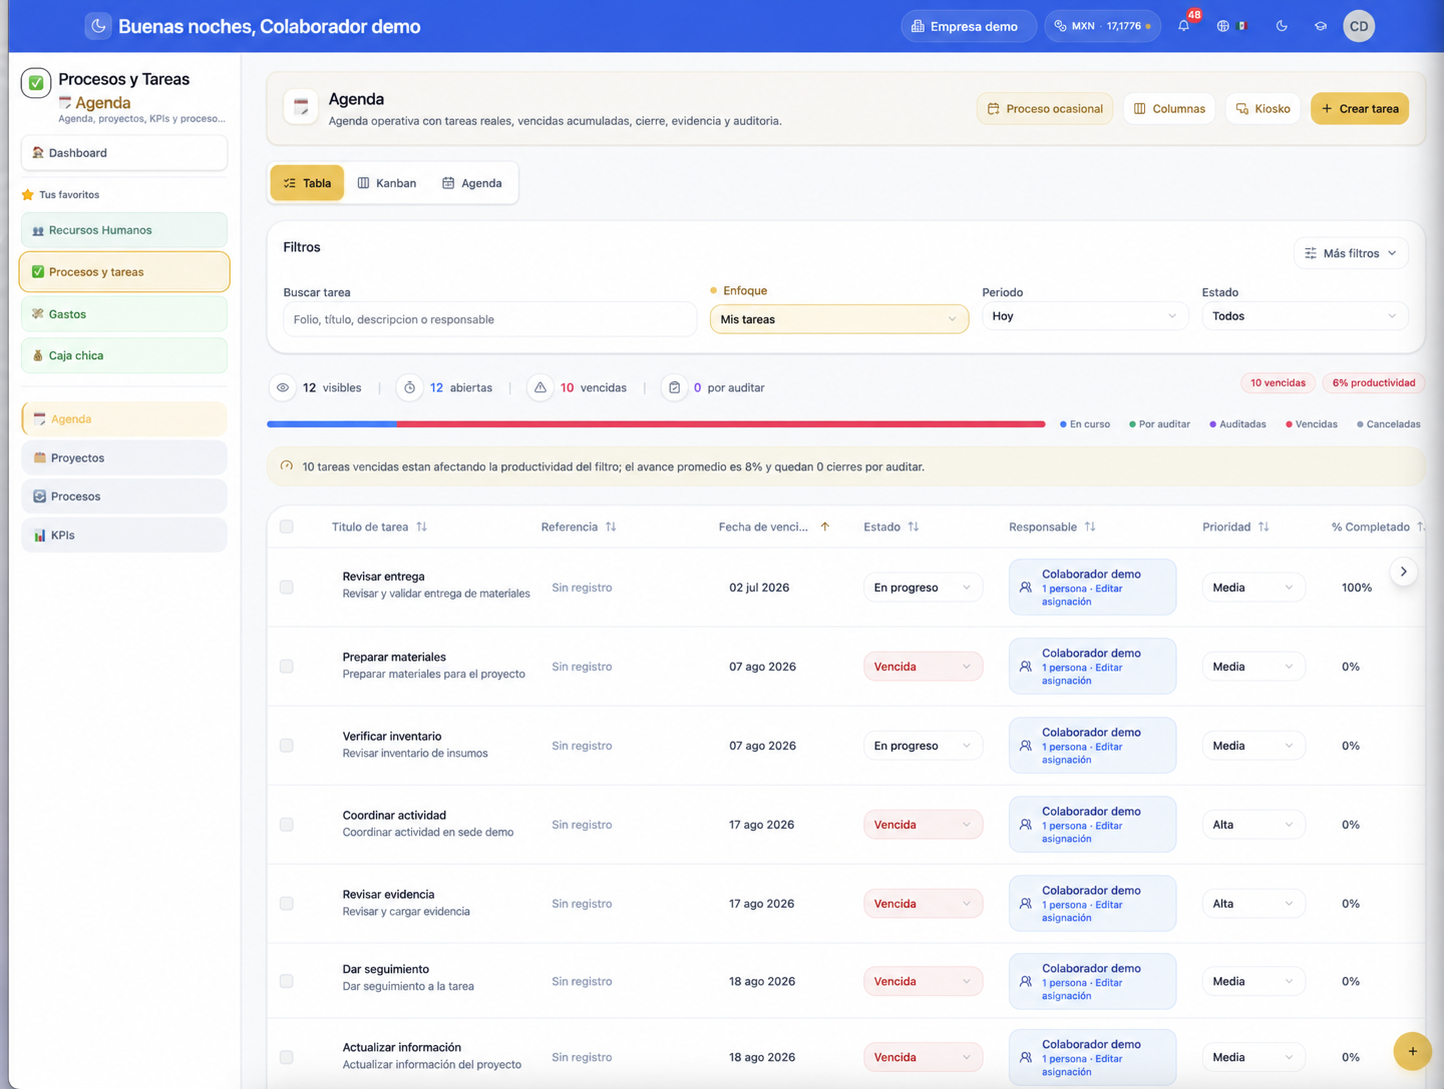The width and height of the screenshot is (1444, 1089).
Task: Open Prioridad dropdown for Coordinar actividad row
Action: 1253,824
